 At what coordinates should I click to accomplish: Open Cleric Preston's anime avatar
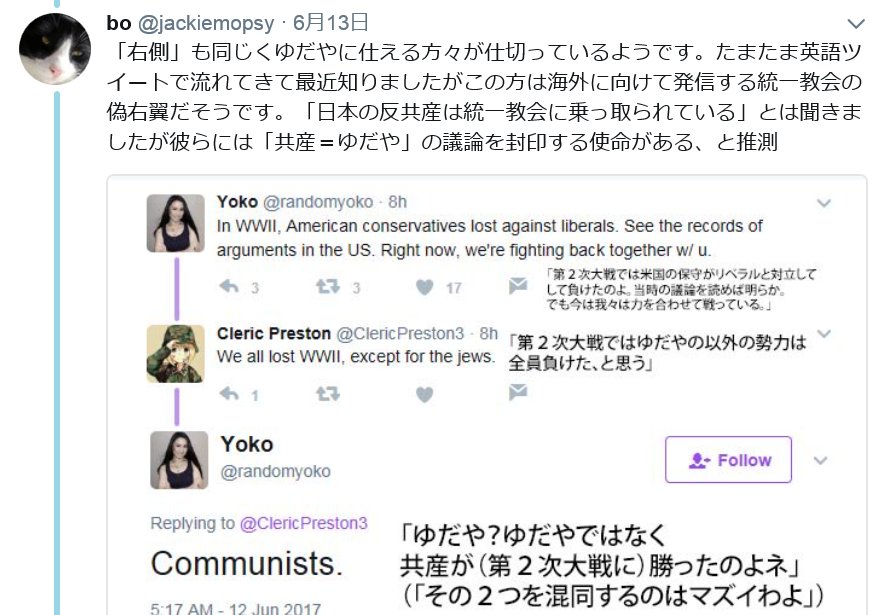pyautogui.click(x=176, y=354)
